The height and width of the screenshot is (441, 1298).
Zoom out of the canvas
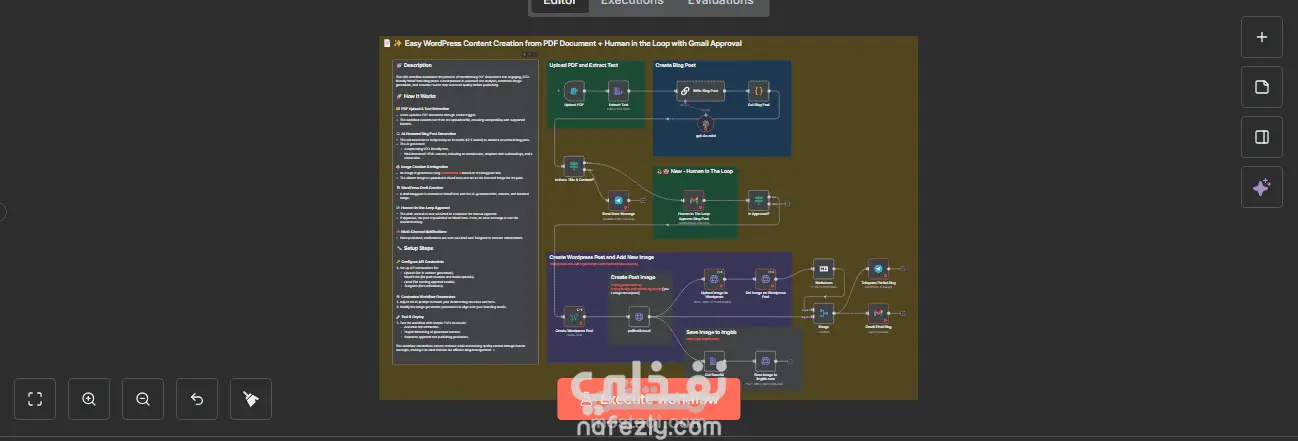pos(143,399)
